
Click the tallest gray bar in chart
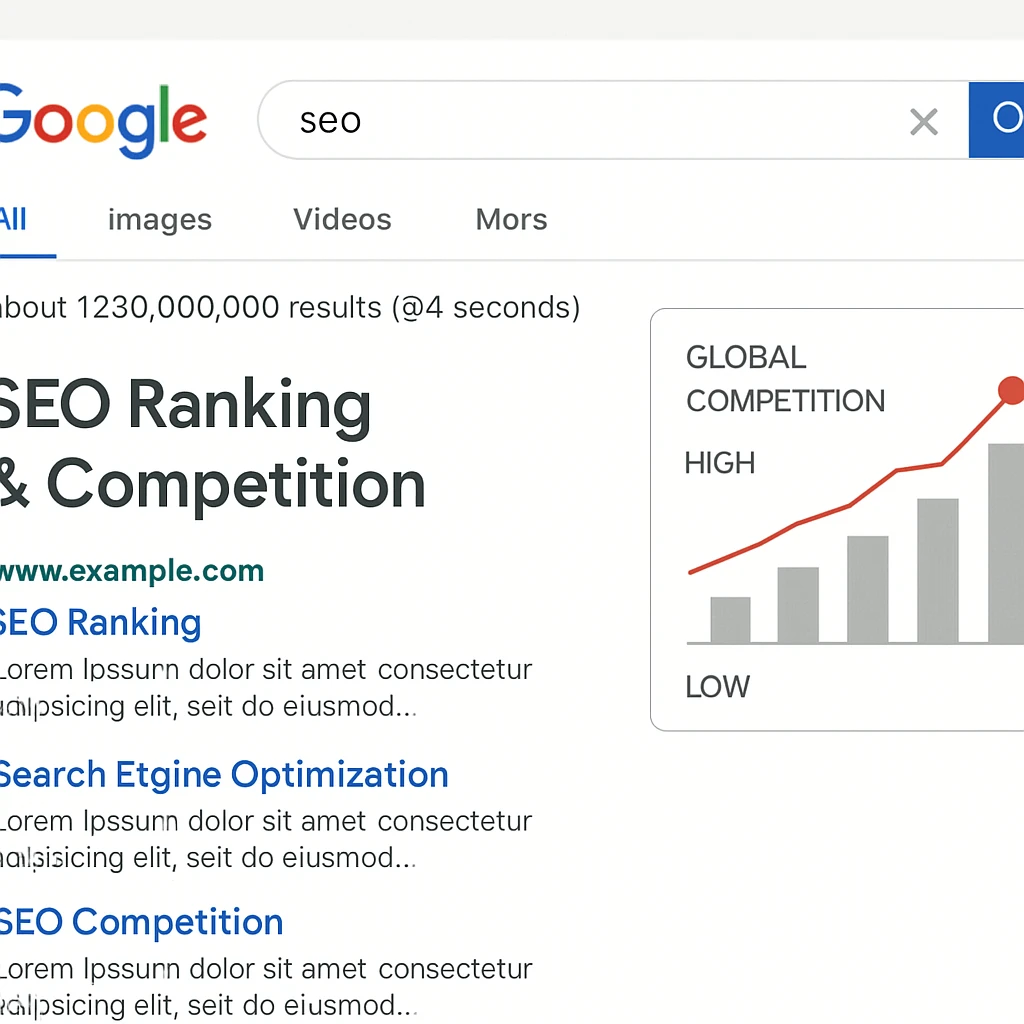1006,544
